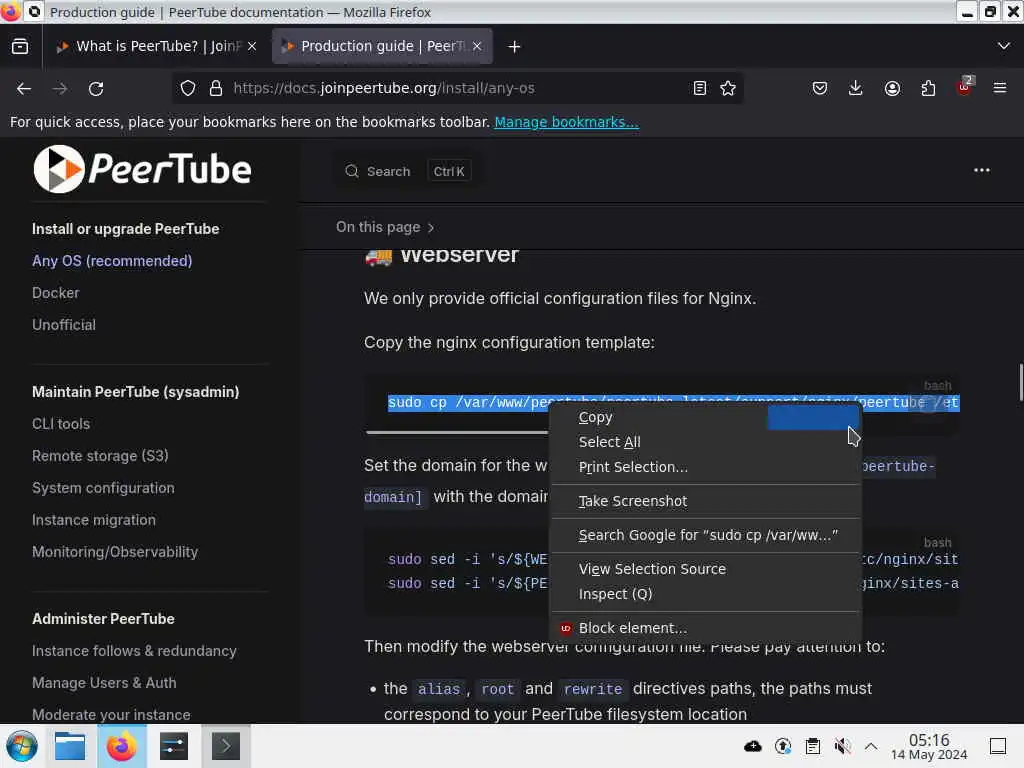Click code block horizontal scrollbar
This screenshot has height=768, width=1024.
pyautogui.click(x=457, y=432)
